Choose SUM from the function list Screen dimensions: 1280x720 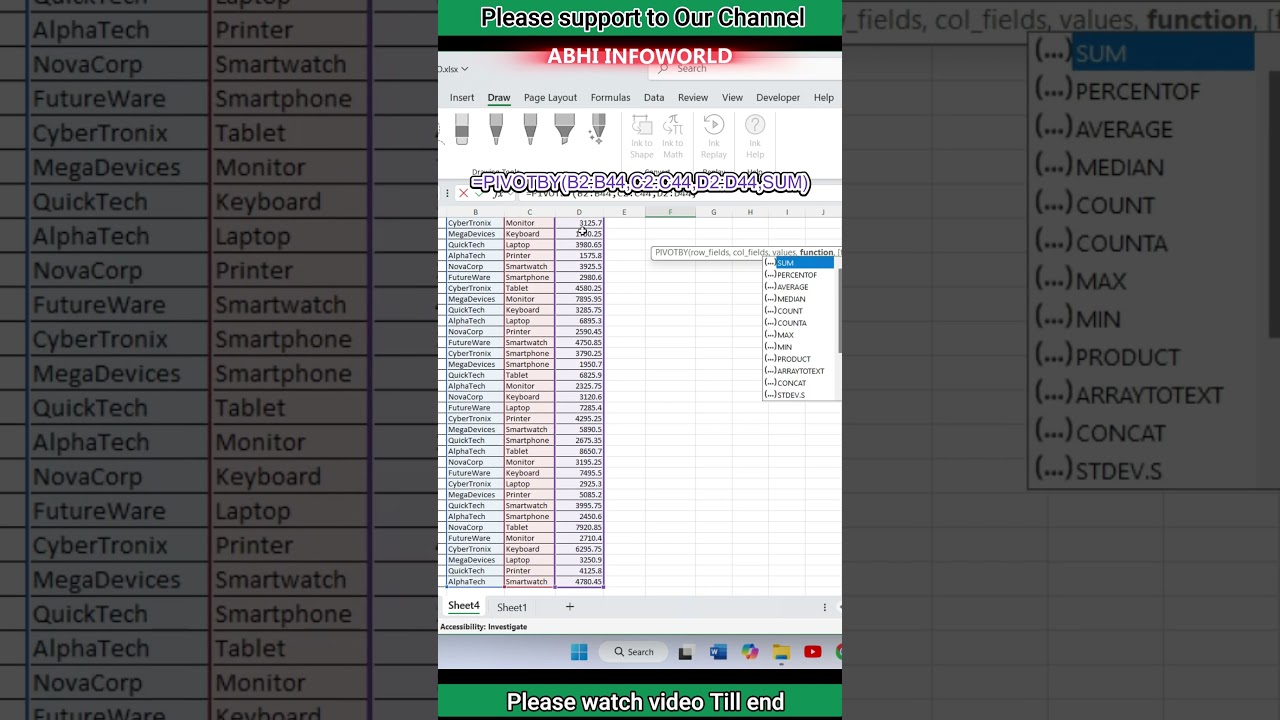[798, 263]
